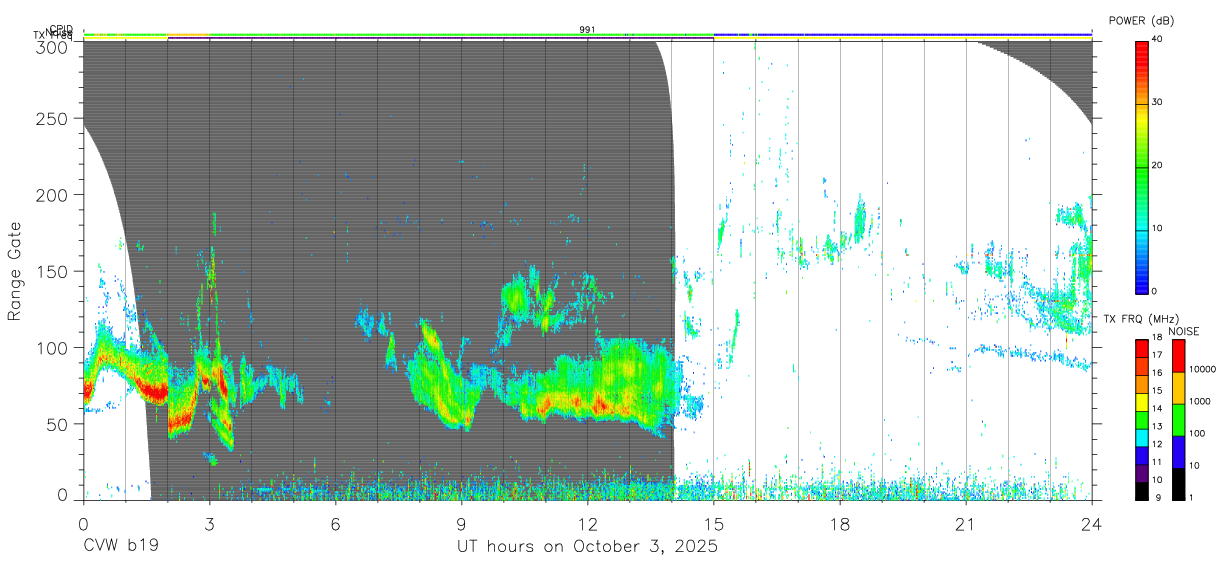Click the Range Gate axis title
Viewport: 1228px width, 567px height.
click(15, 271)
